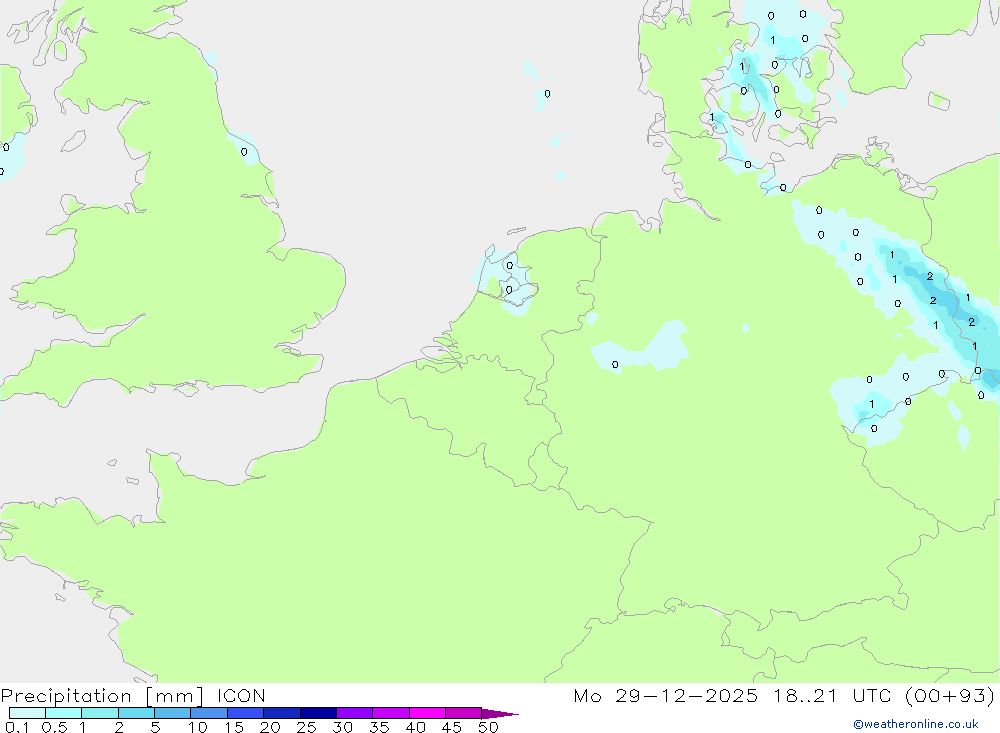Click the 'Precipitation [mm] ICON' title text
The image size is (1000, 733).
click(x=133, y=695)
